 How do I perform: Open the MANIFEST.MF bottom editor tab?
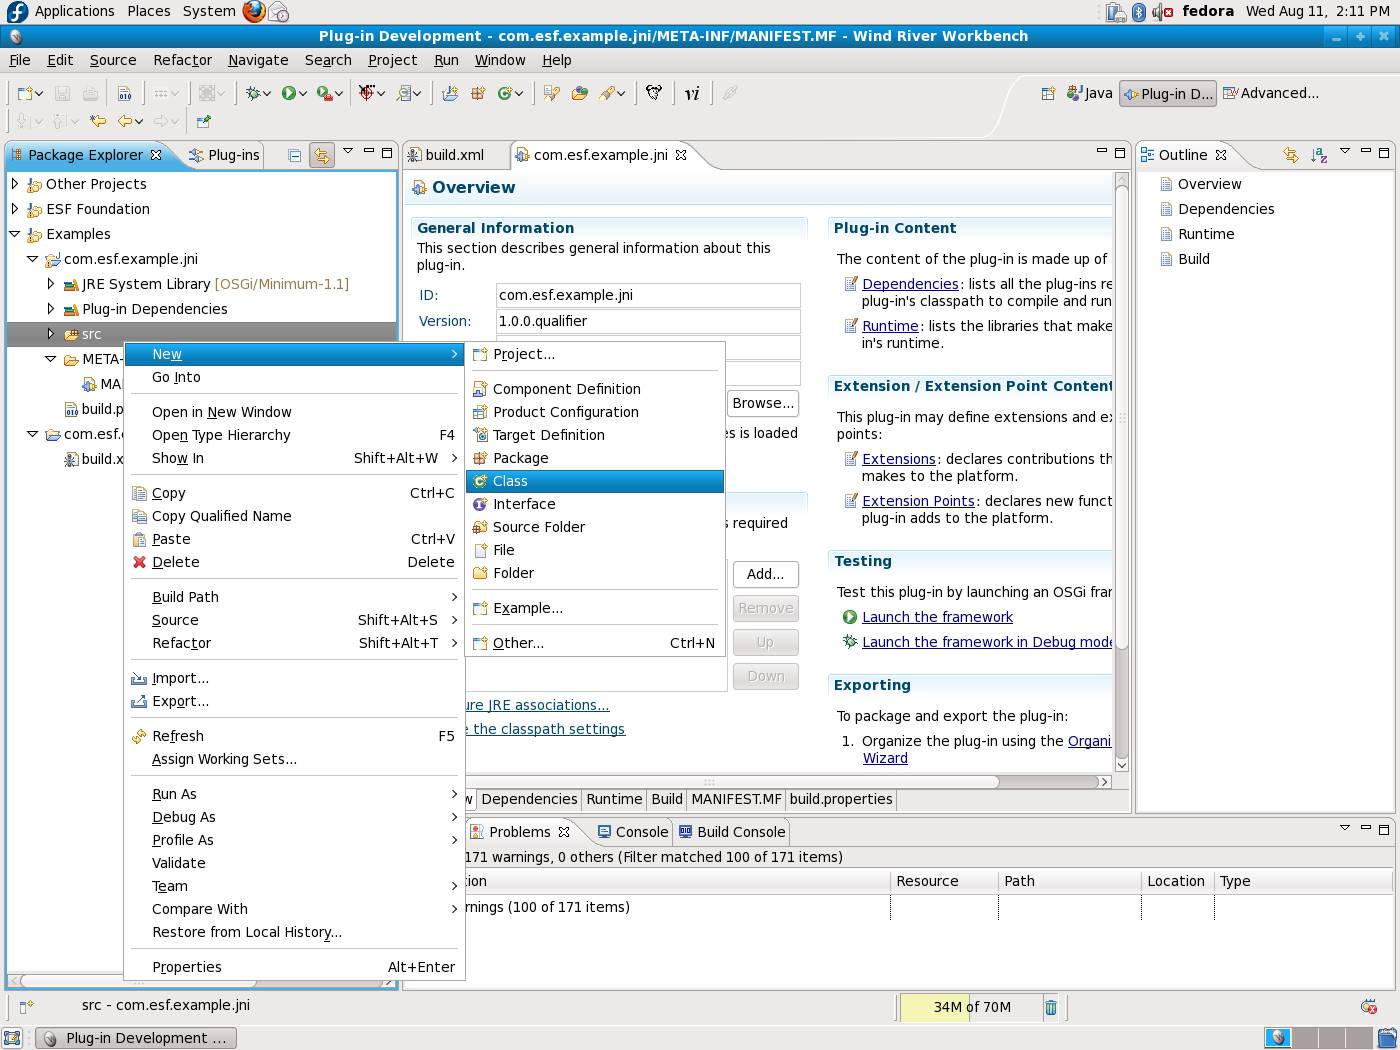coord(736,799)
